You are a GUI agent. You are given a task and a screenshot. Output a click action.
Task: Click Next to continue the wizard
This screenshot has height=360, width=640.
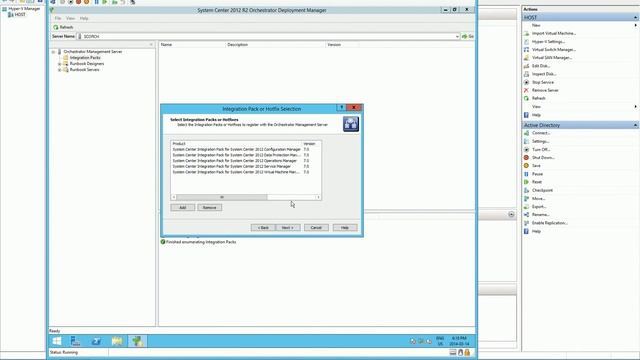[x=288, y=227]
